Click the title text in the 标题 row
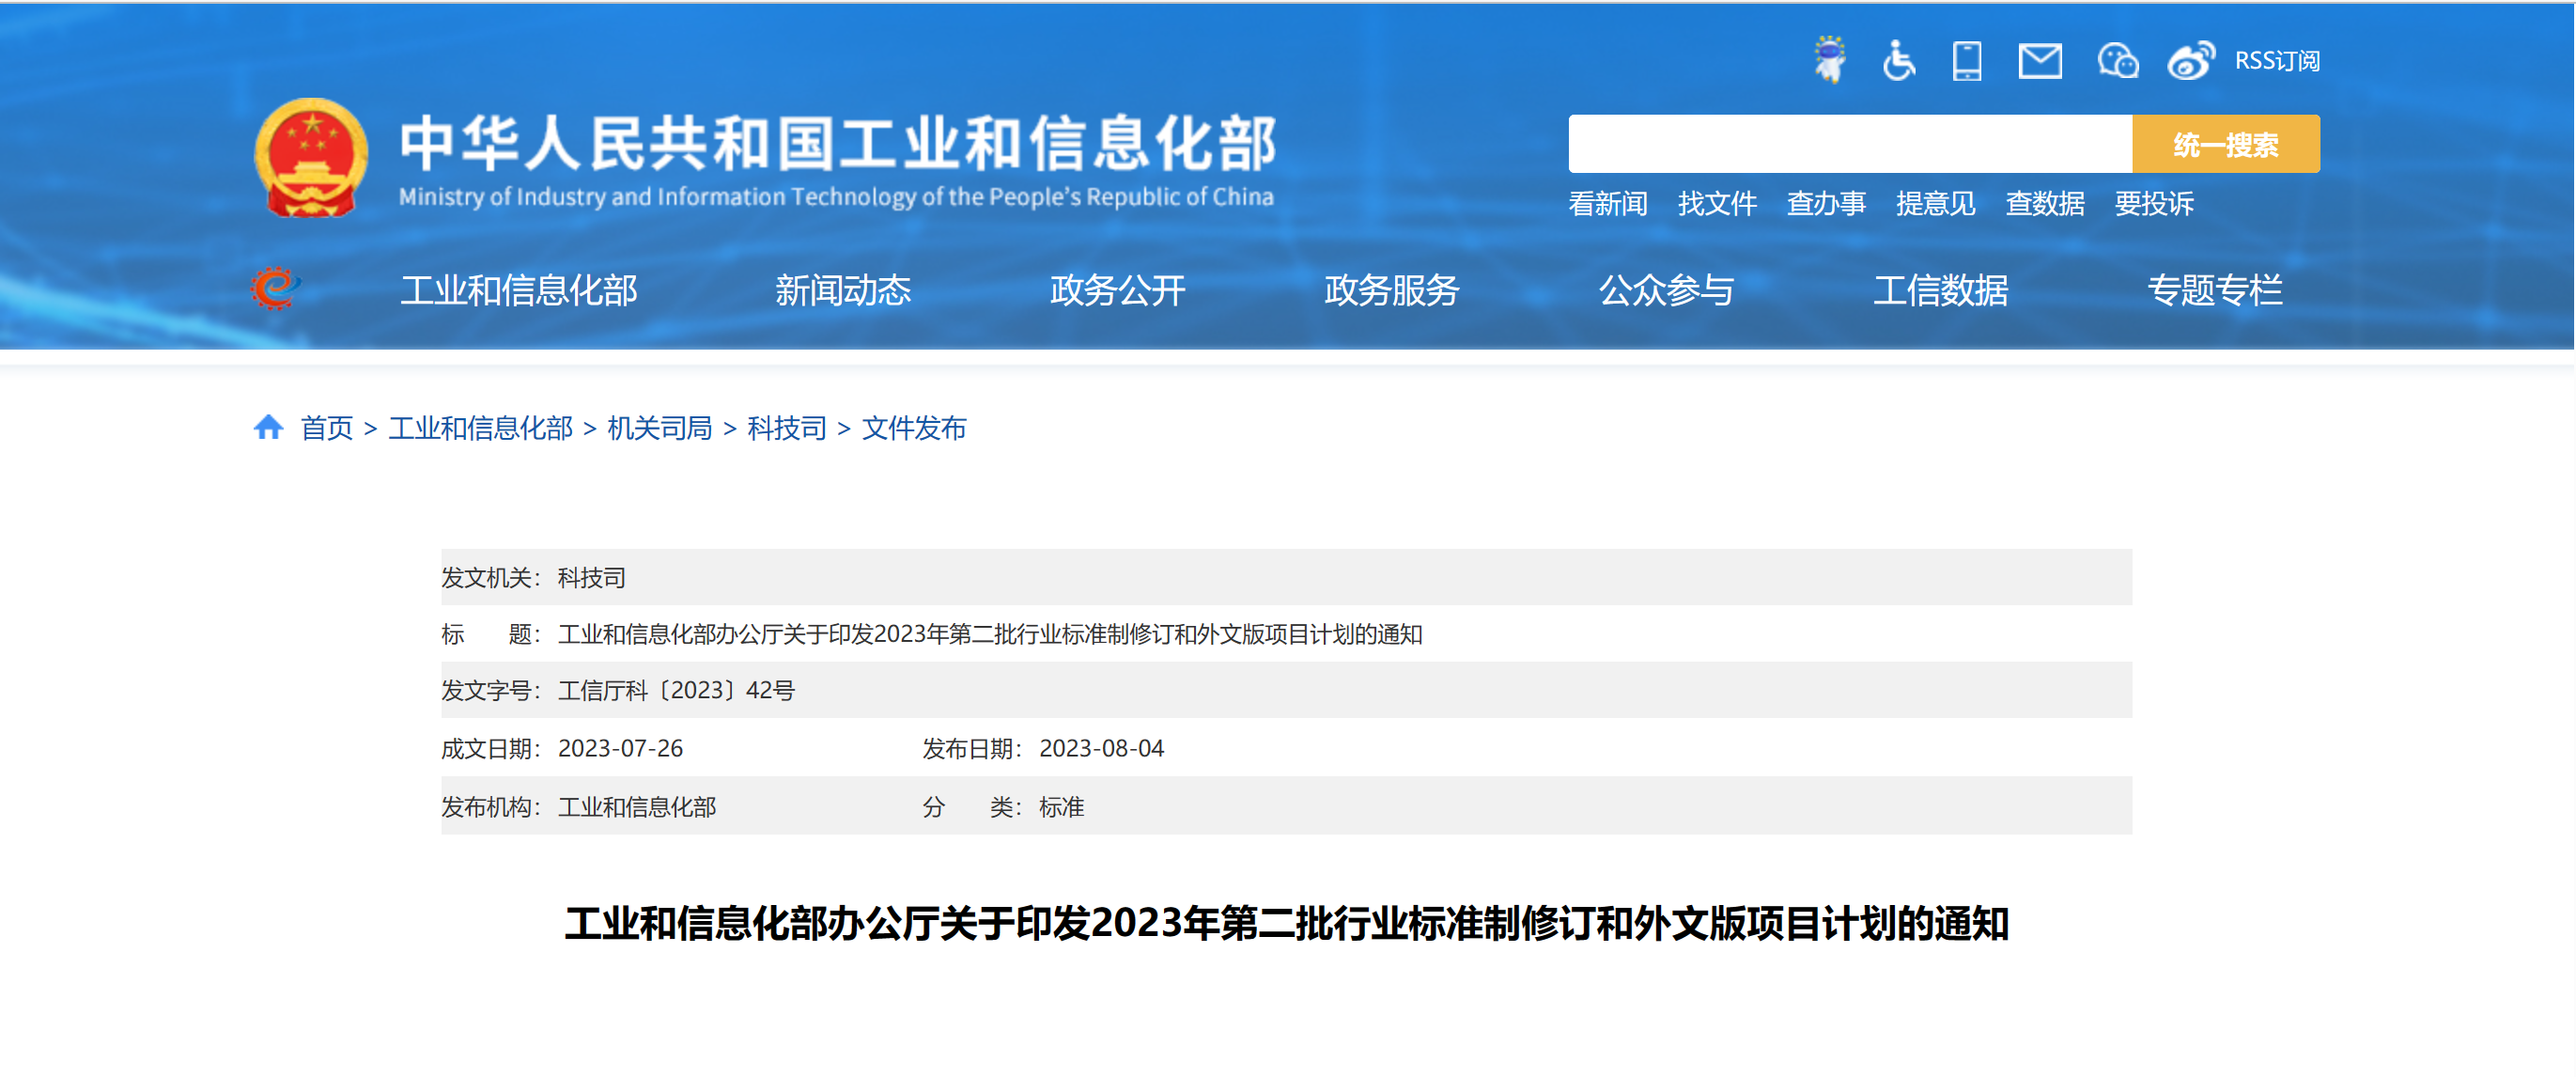 click(x=990, y=634)
